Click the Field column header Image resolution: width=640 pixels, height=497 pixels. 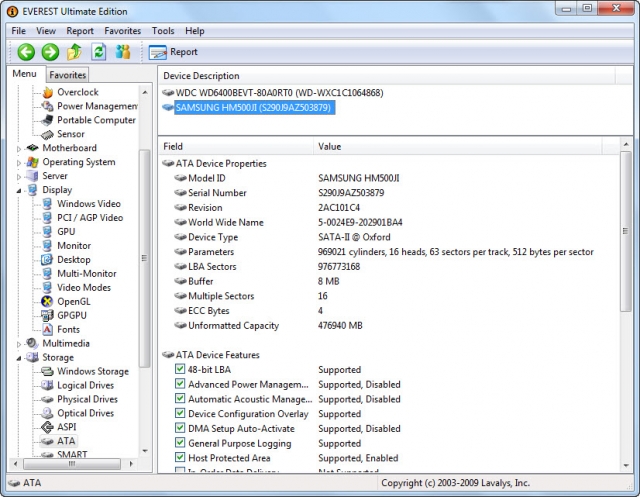point(236,146)
